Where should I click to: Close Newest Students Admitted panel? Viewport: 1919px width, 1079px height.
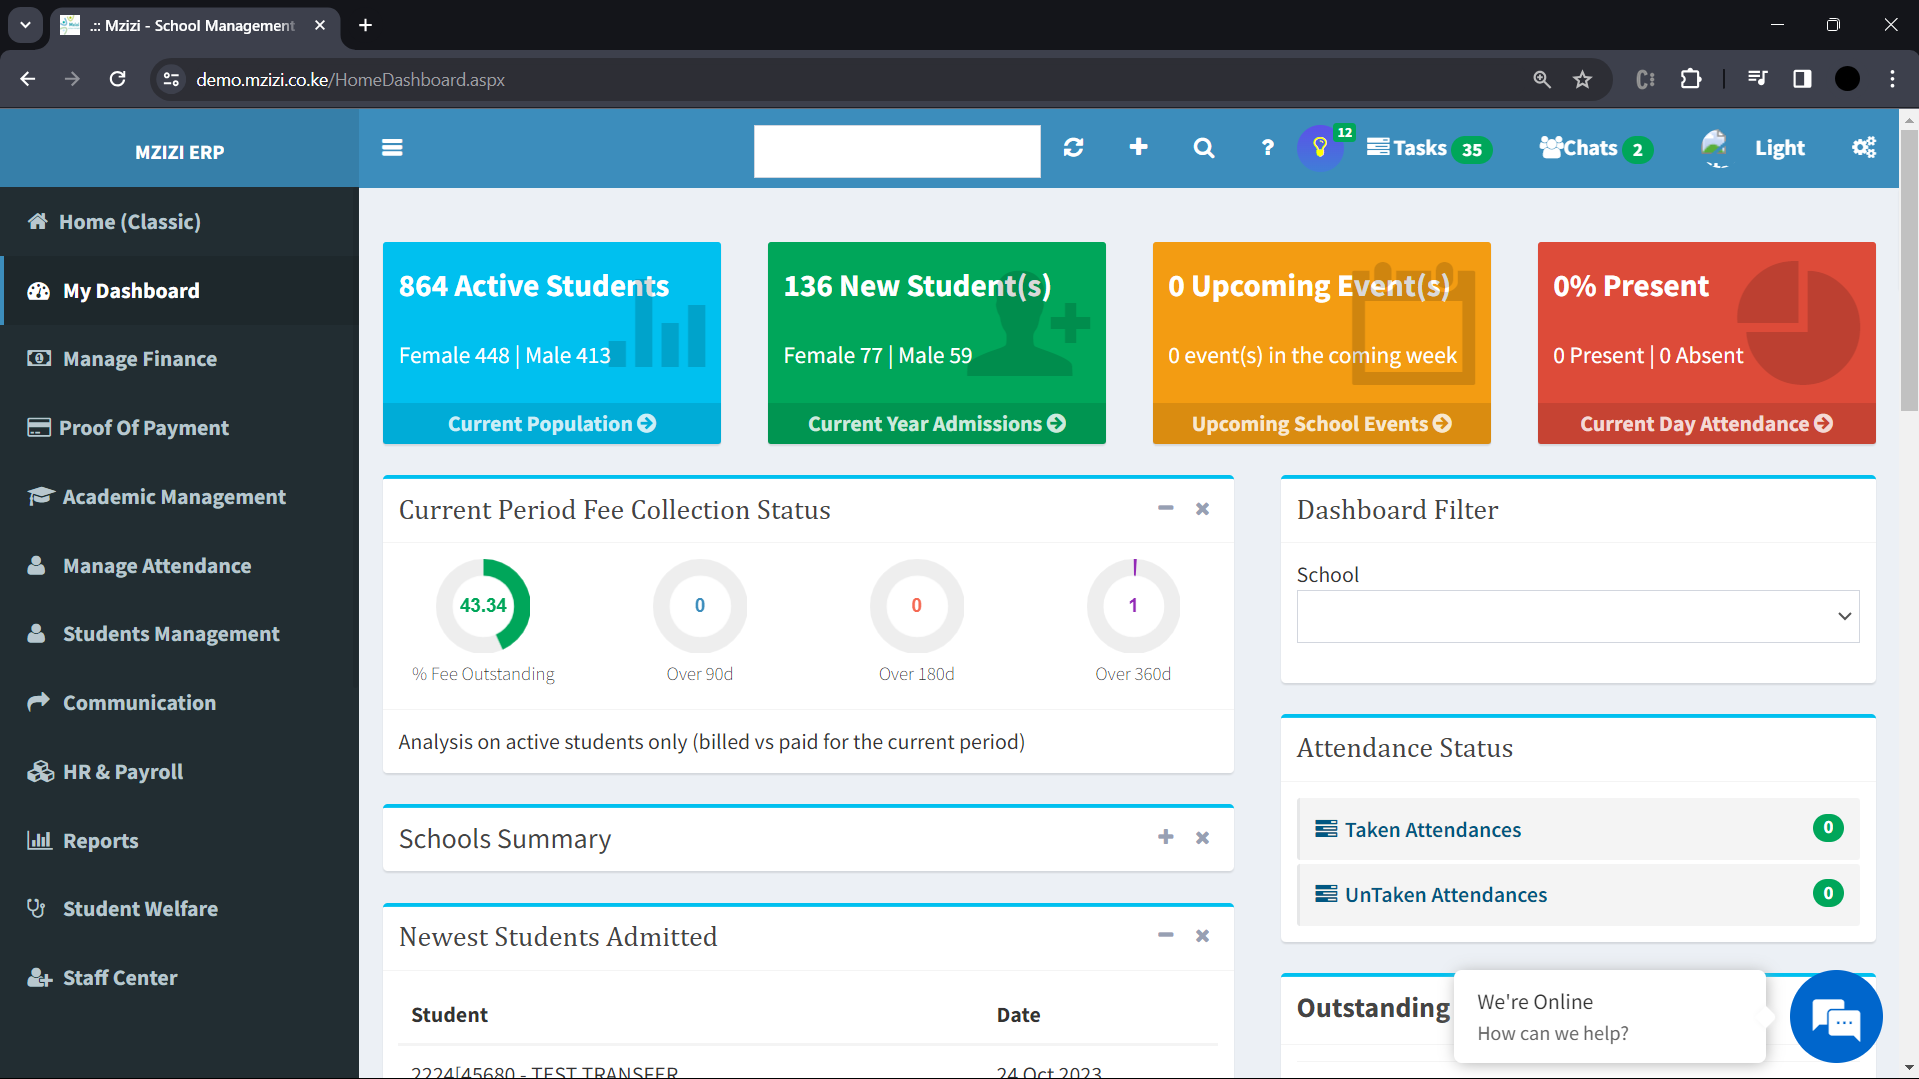tap(1203, 936)
